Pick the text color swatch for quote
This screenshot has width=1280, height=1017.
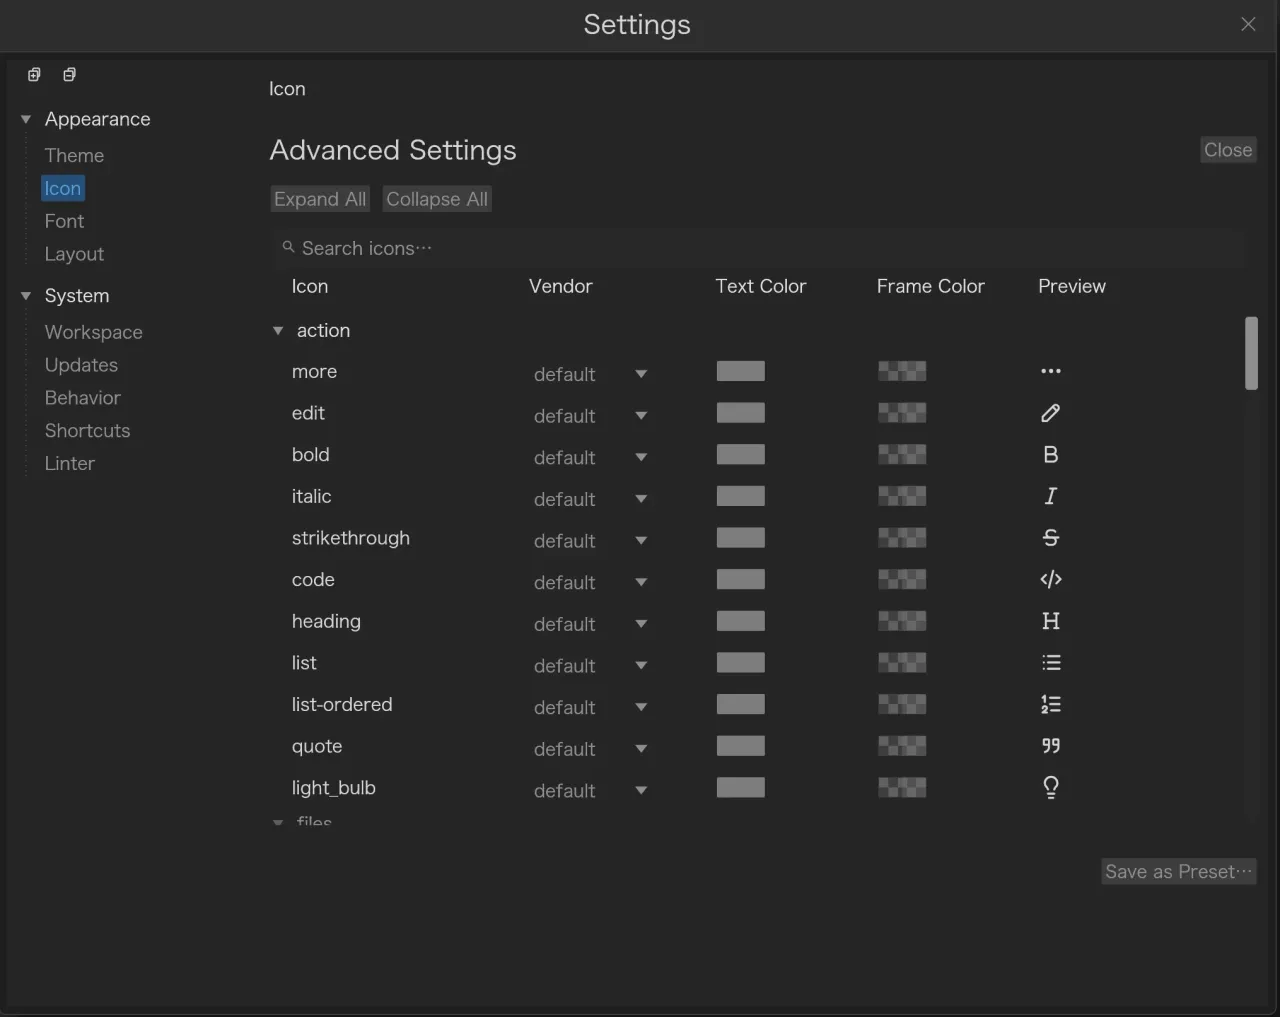(x=741, y=746)
